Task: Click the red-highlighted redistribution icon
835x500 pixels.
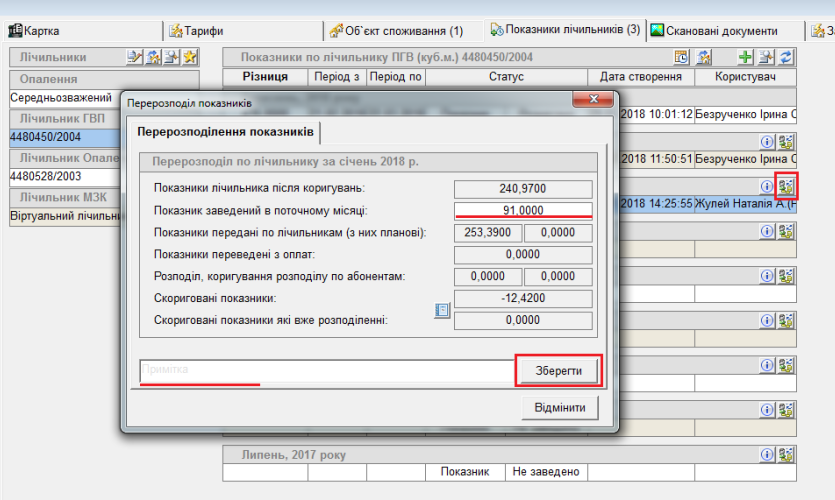Action: point(786,186)
